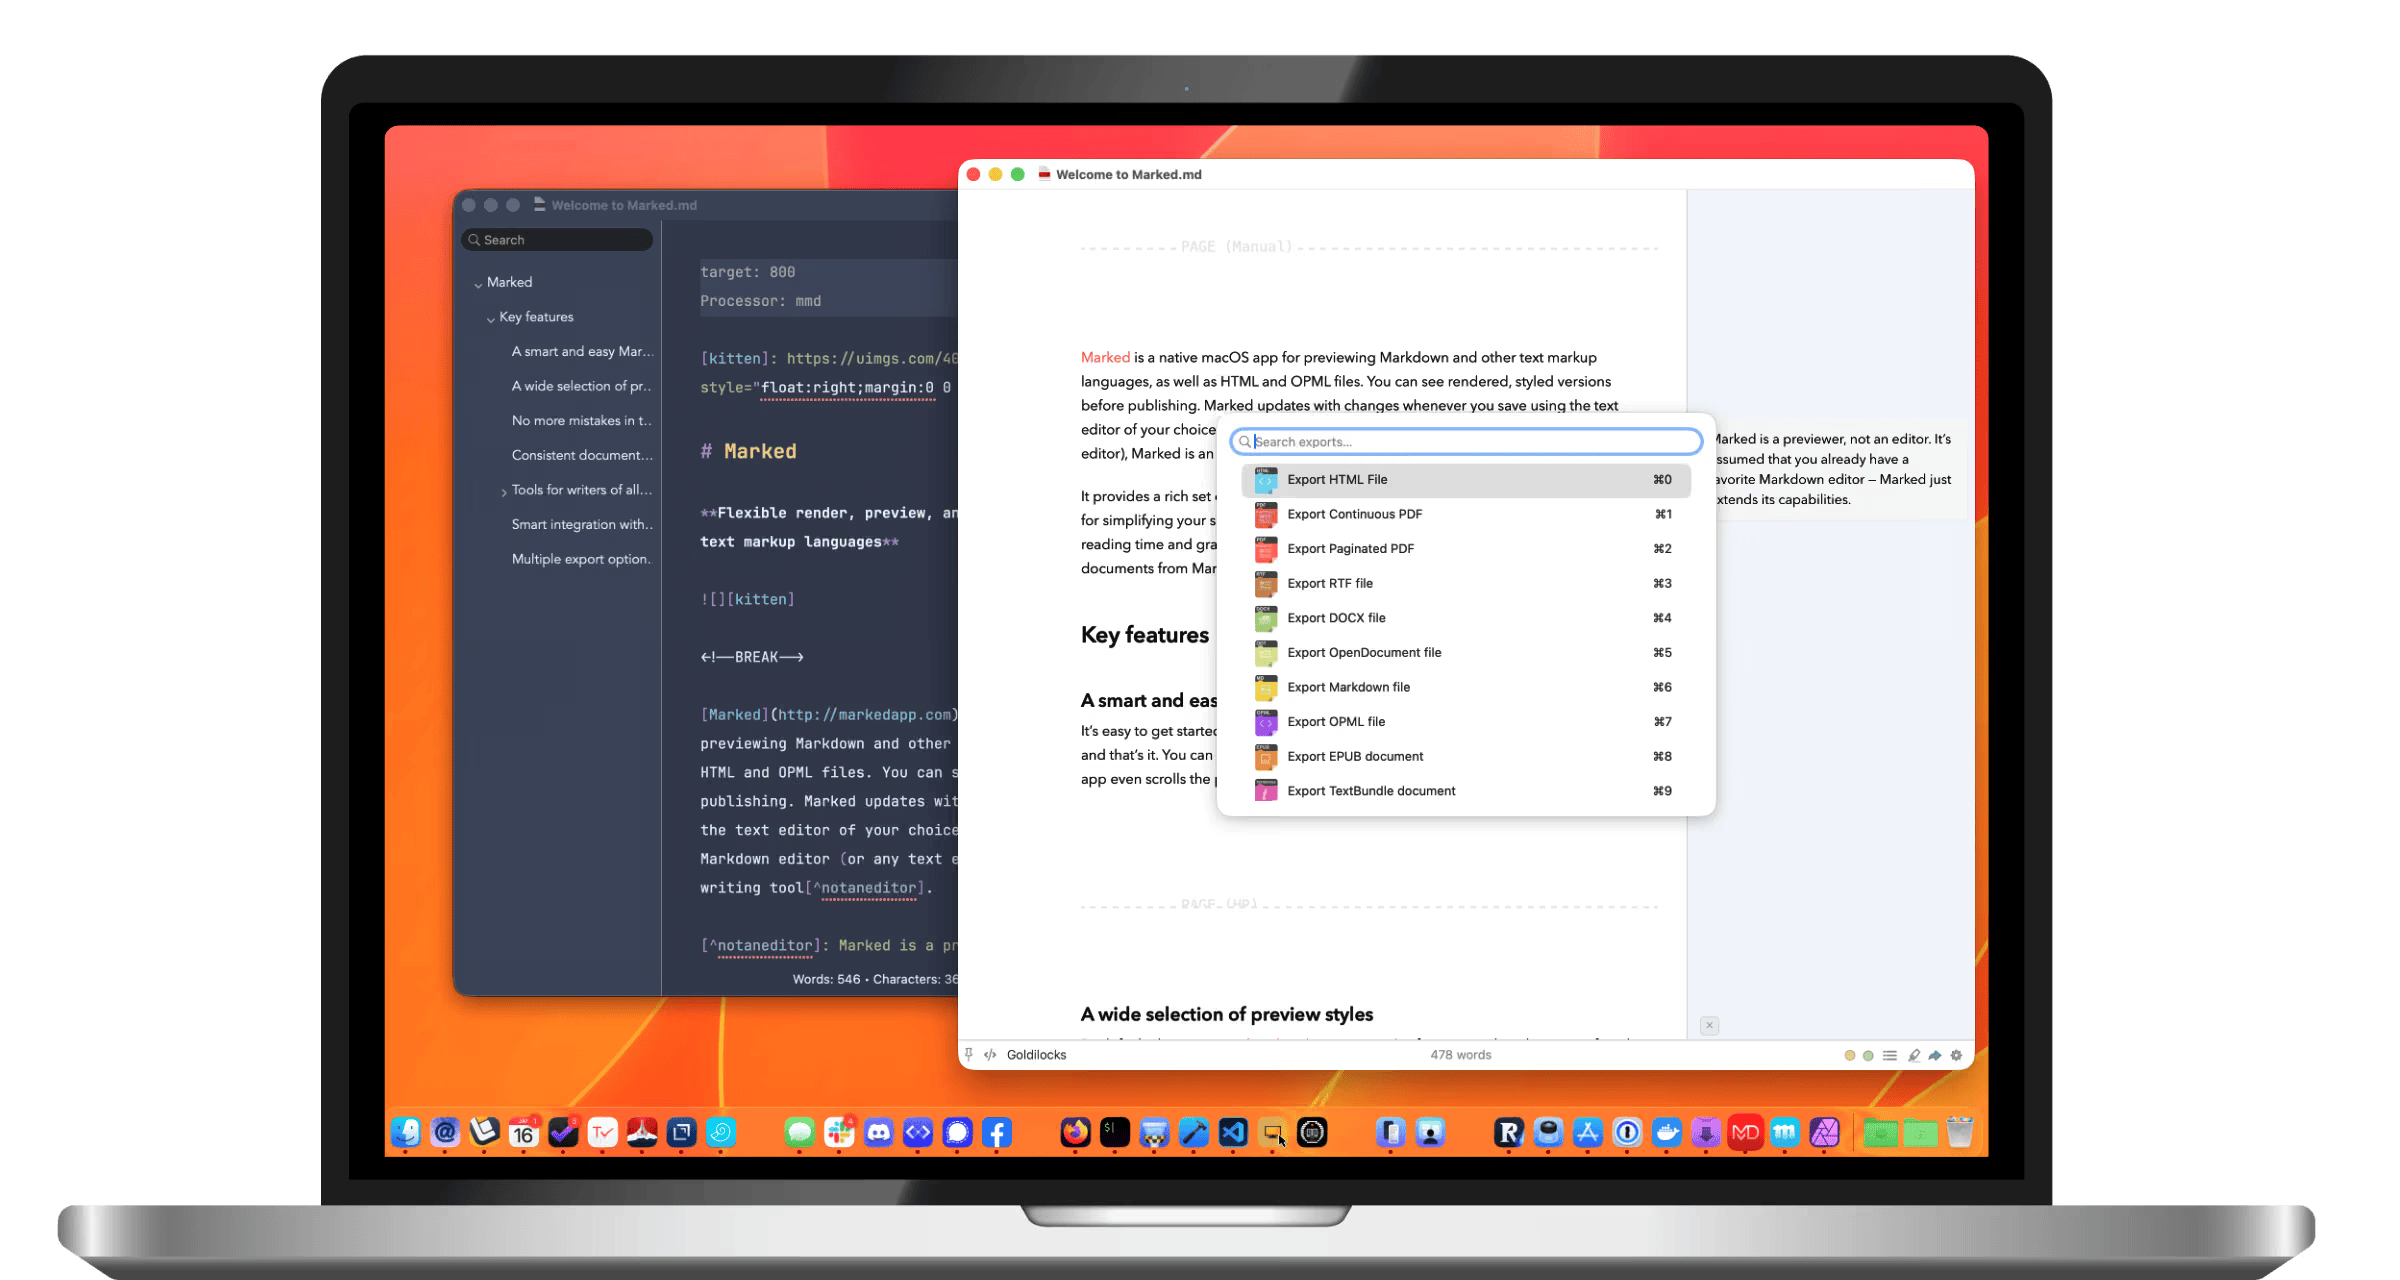Open Finder from the Dock

pos(406,1133)
